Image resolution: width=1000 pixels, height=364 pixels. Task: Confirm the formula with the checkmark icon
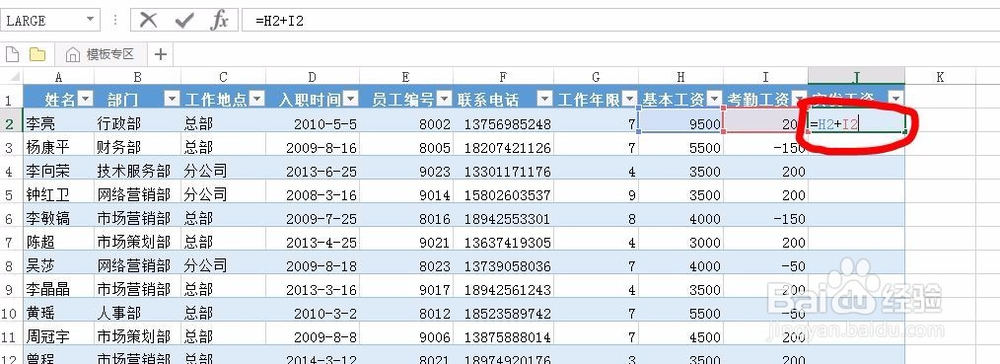[184, 20]
